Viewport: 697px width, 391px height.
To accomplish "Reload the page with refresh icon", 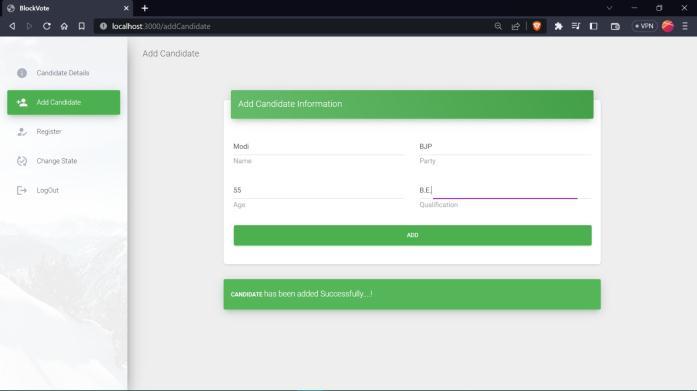I will [47, 26].
